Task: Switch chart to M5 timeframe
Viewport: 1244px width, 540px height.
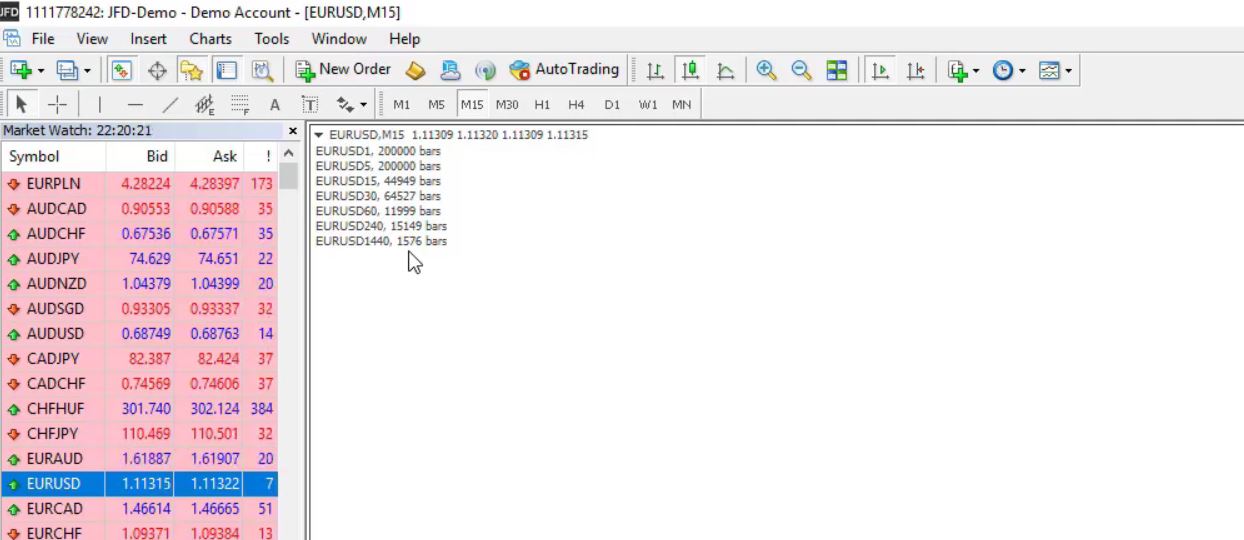Action: pyautogui.click(x=436, y=104)
